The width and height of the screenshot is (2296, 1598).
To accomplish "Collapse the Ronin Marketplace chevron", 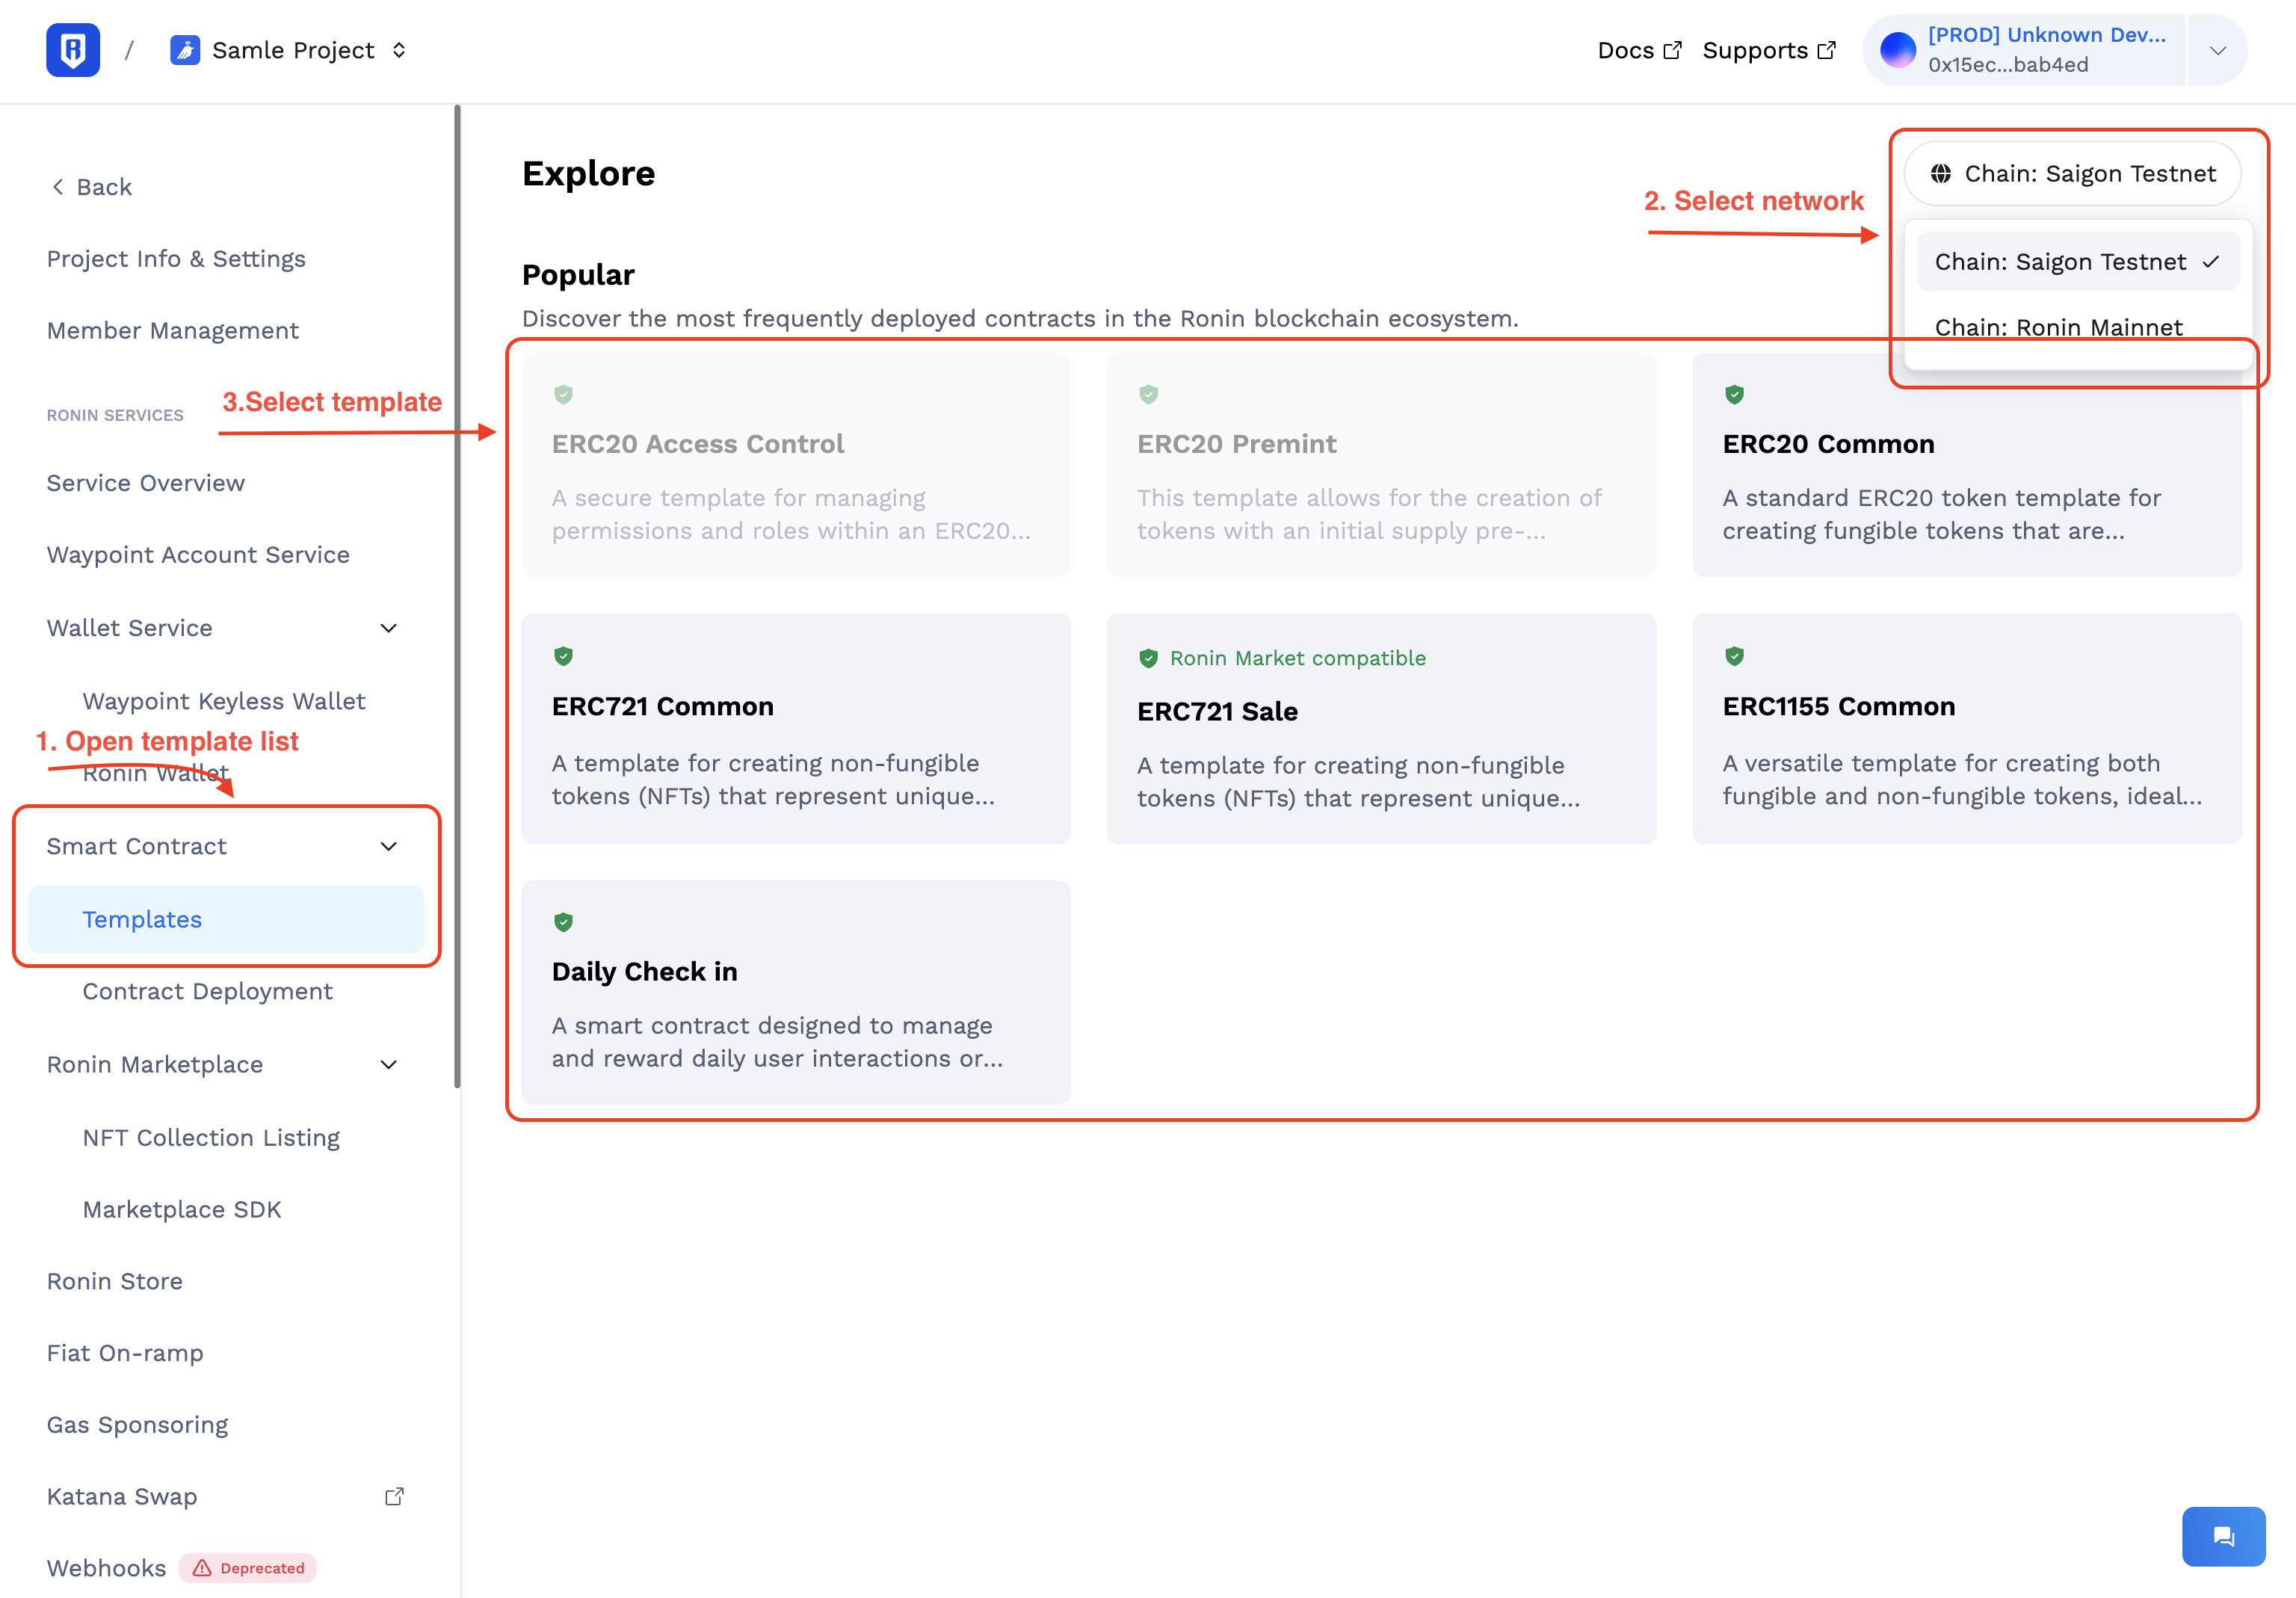I will pos(389,1064).
